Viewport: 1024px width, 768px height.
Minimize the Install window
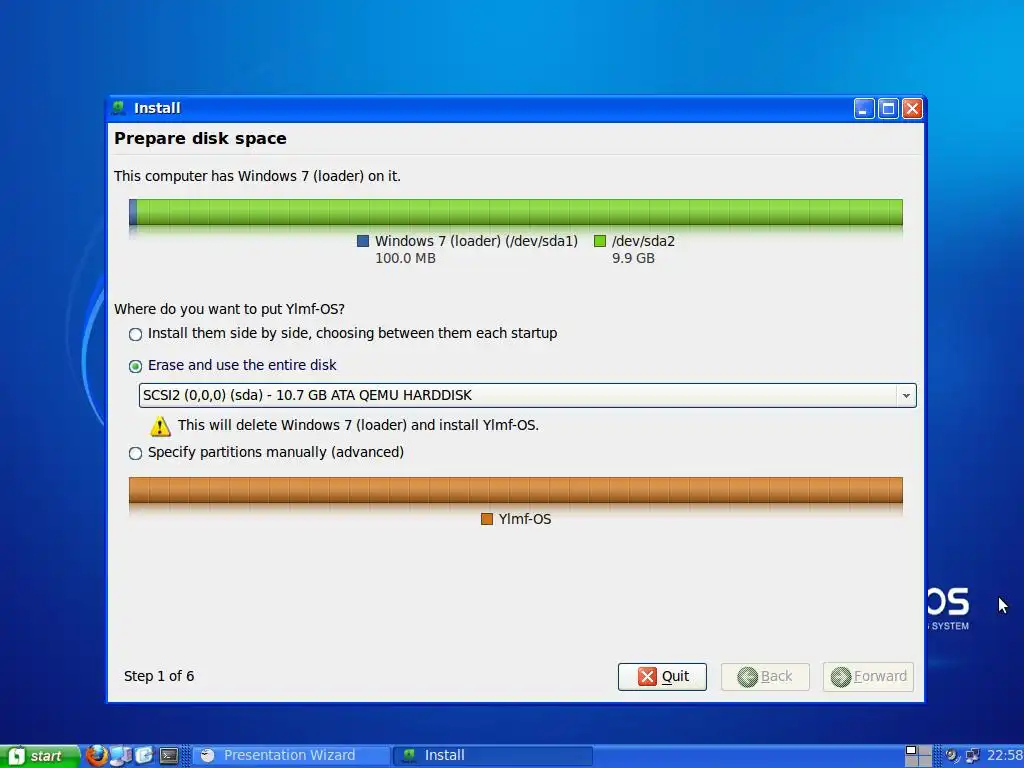863,108
